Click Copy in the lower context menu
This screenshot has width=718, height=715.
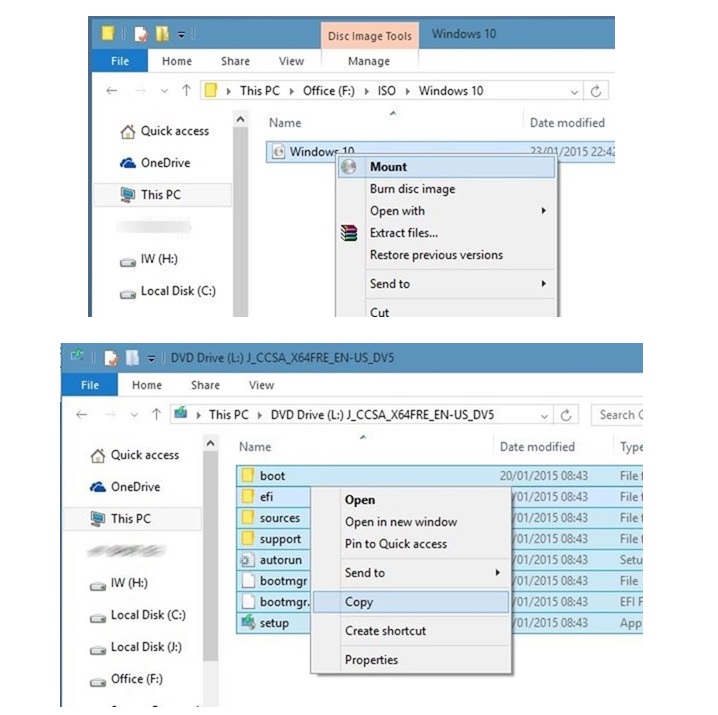(x=411, y=602)
